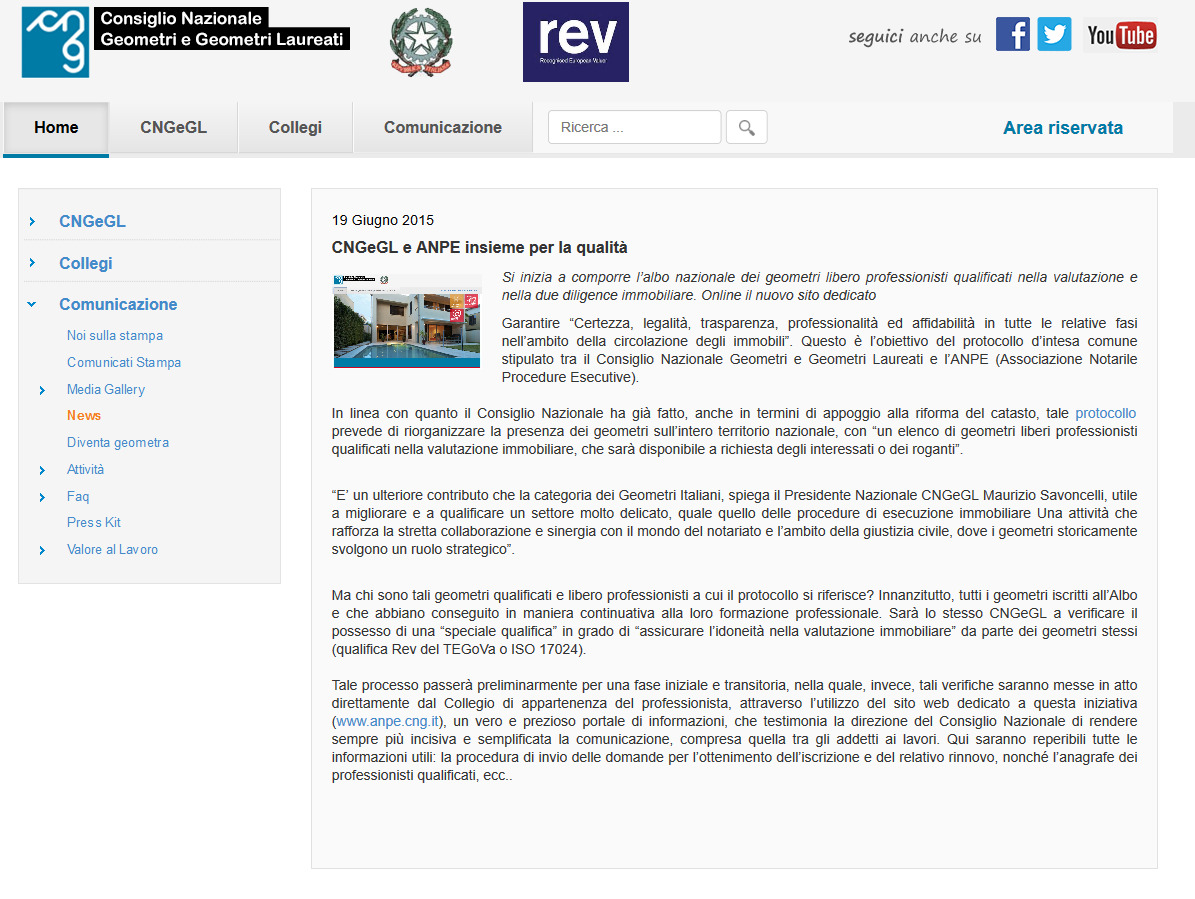
Task: Open the Comunicazione sidebar heading
Action: click(x=118, y=305)
